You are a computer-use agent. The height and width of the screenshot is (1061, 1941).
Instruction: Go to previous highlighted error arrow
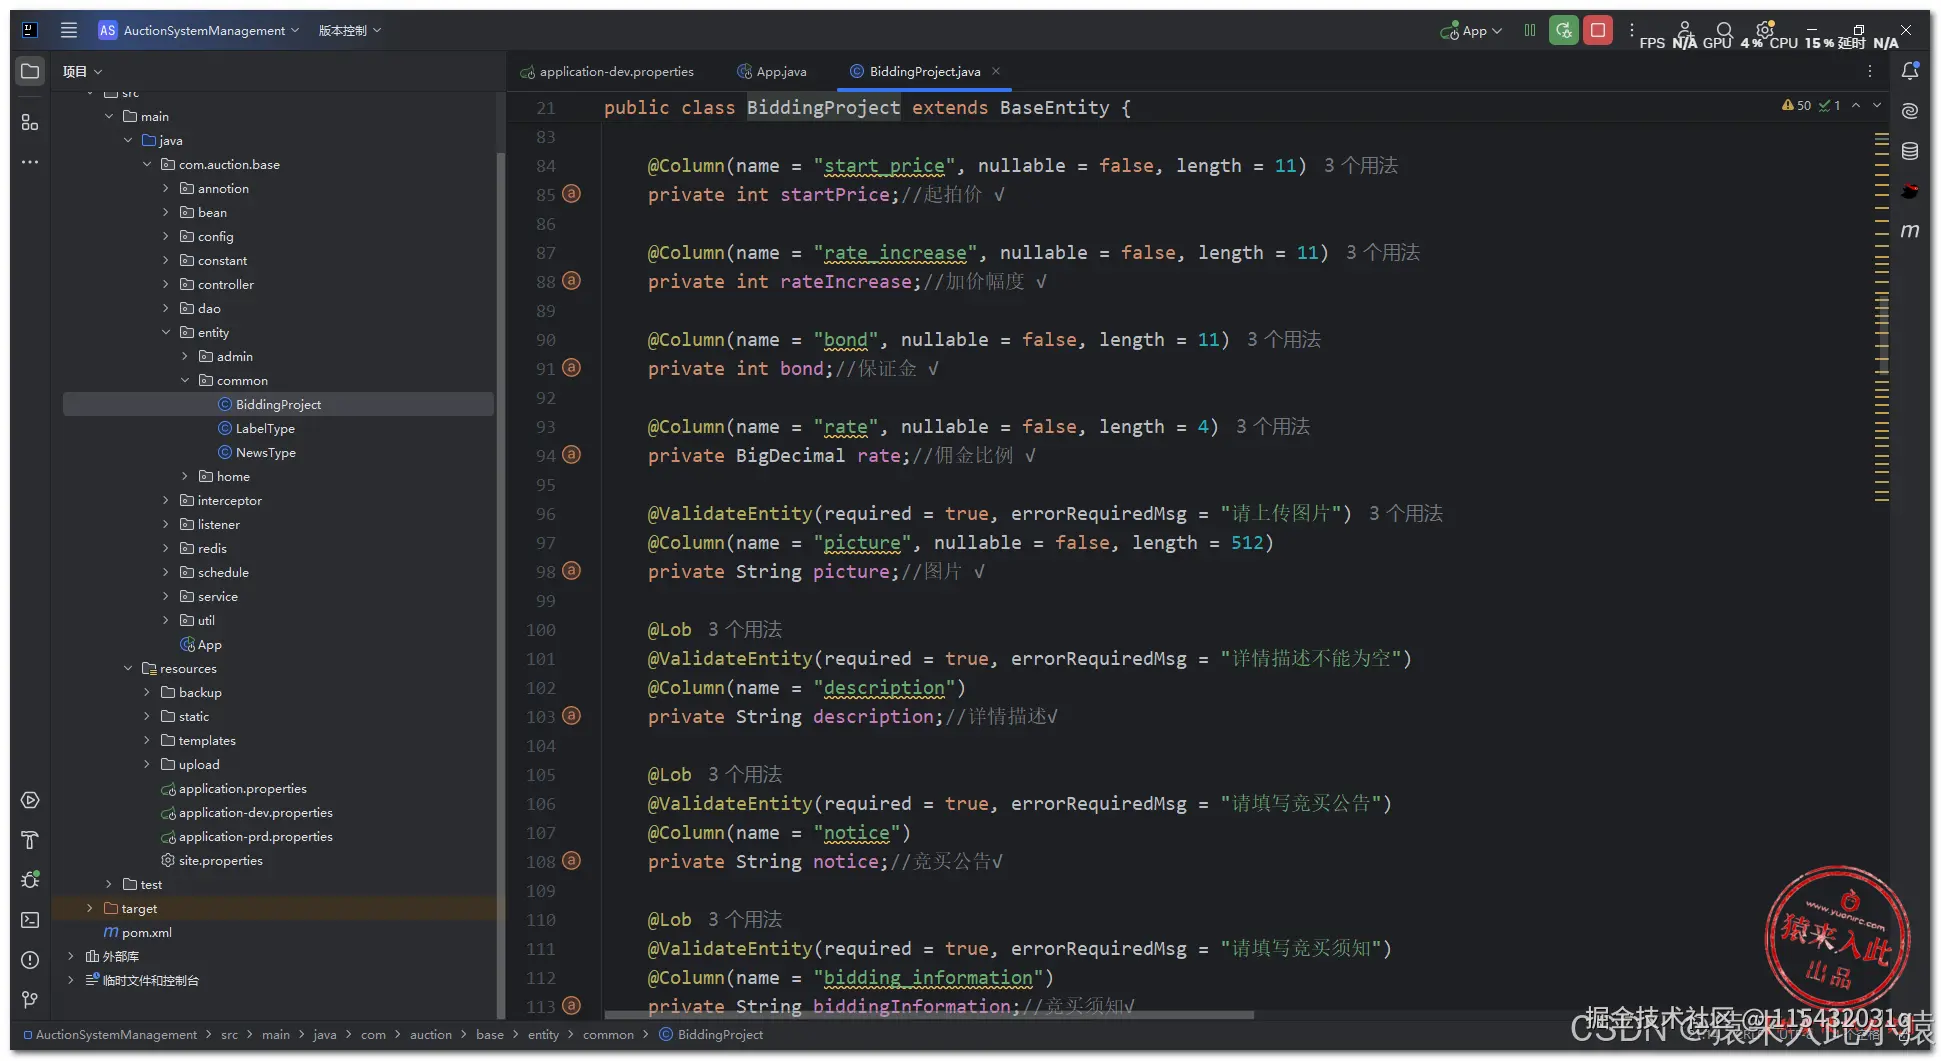point(1856,105)
